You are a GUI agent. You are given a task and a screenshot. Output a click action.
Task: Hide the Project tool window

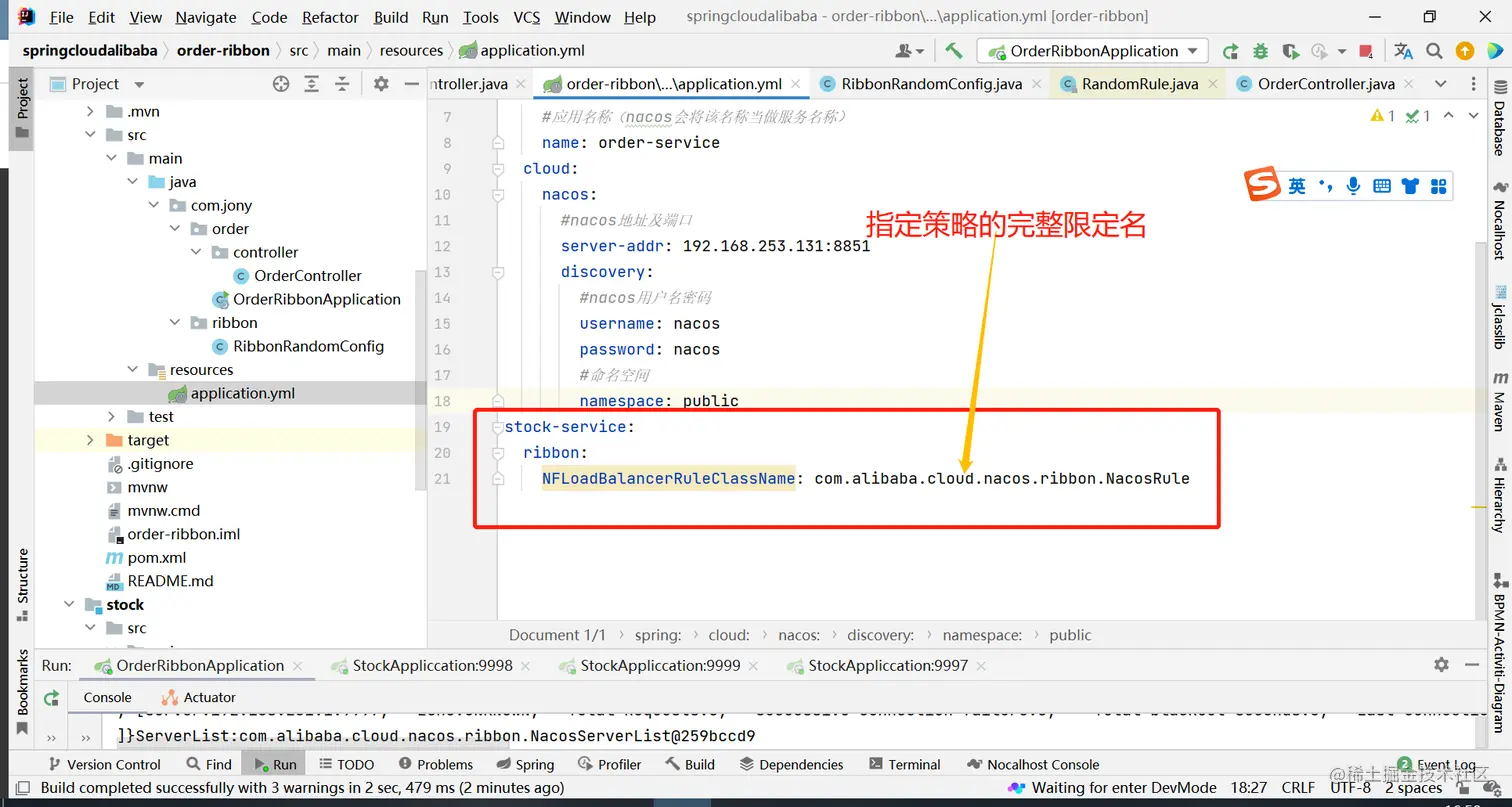[x=411, y=84]
